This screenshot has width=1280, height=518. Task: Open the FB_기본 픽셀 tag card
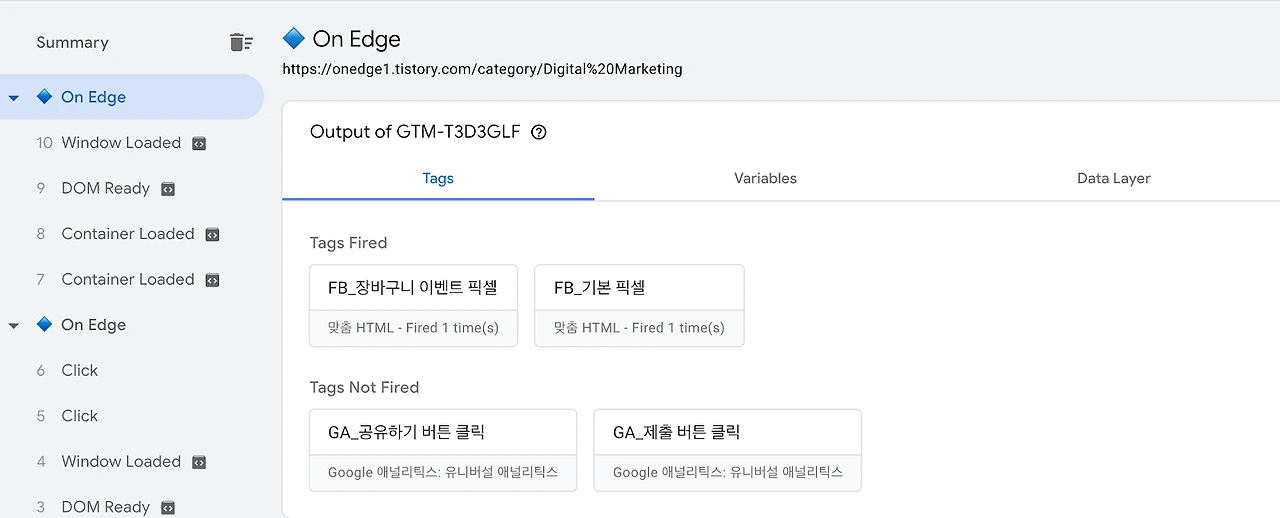639,305
